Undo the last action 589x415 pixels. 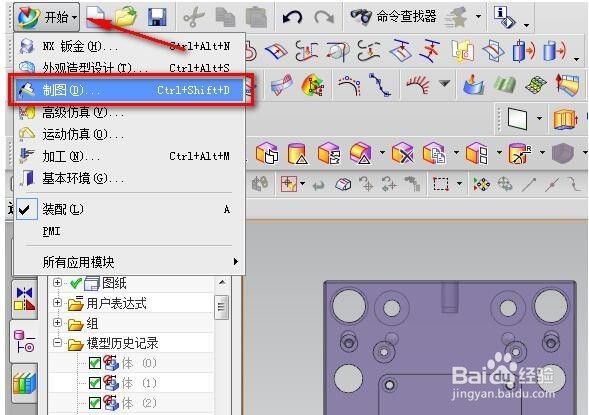pos(293,17)
